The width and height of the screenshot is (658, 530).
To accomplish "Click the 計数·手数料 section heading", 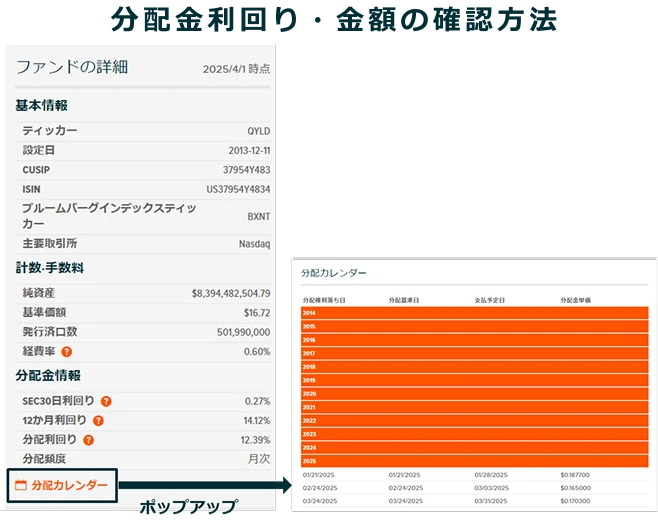I will pos(50,268).
